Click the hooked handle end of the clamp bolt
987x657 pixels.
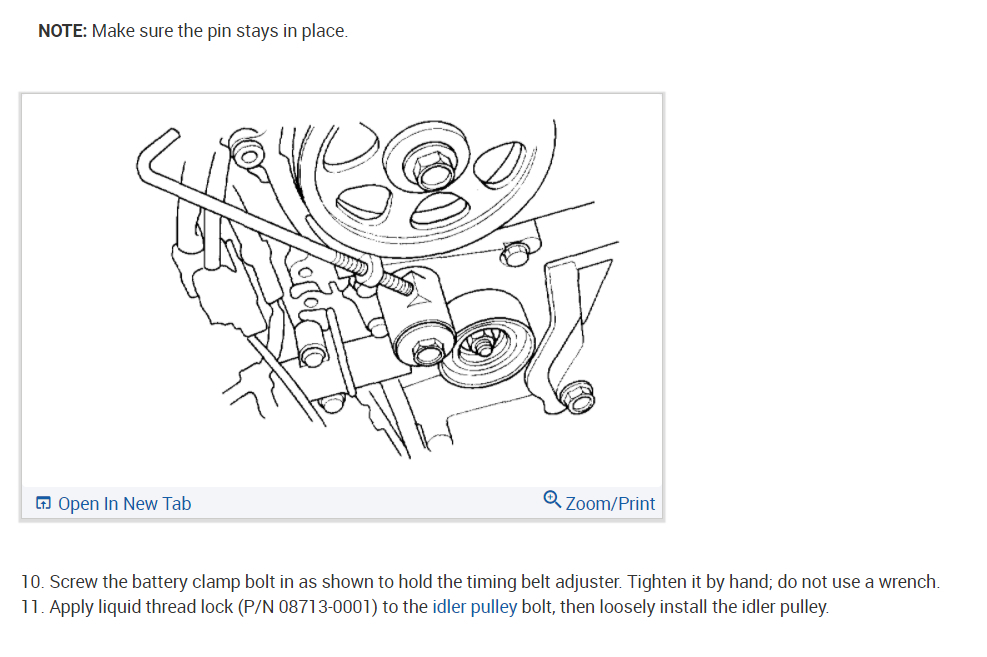[156, 155]
